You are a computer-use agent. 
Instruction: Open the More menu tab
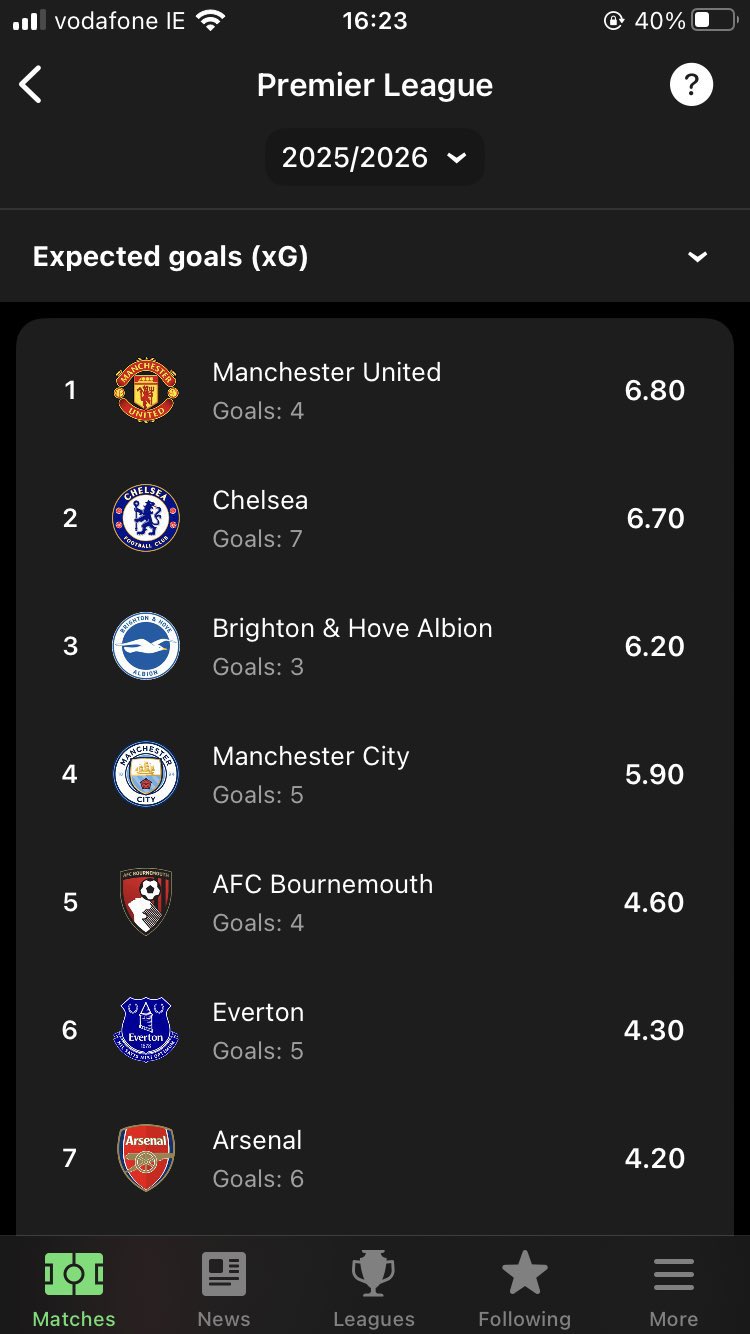coord(674,1291)
